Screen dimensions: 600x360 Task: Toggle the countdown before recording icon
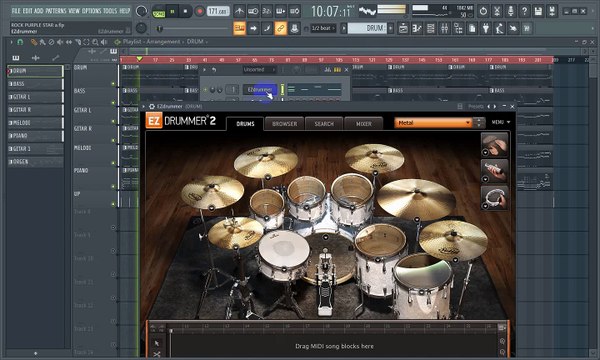coord(267,11)
